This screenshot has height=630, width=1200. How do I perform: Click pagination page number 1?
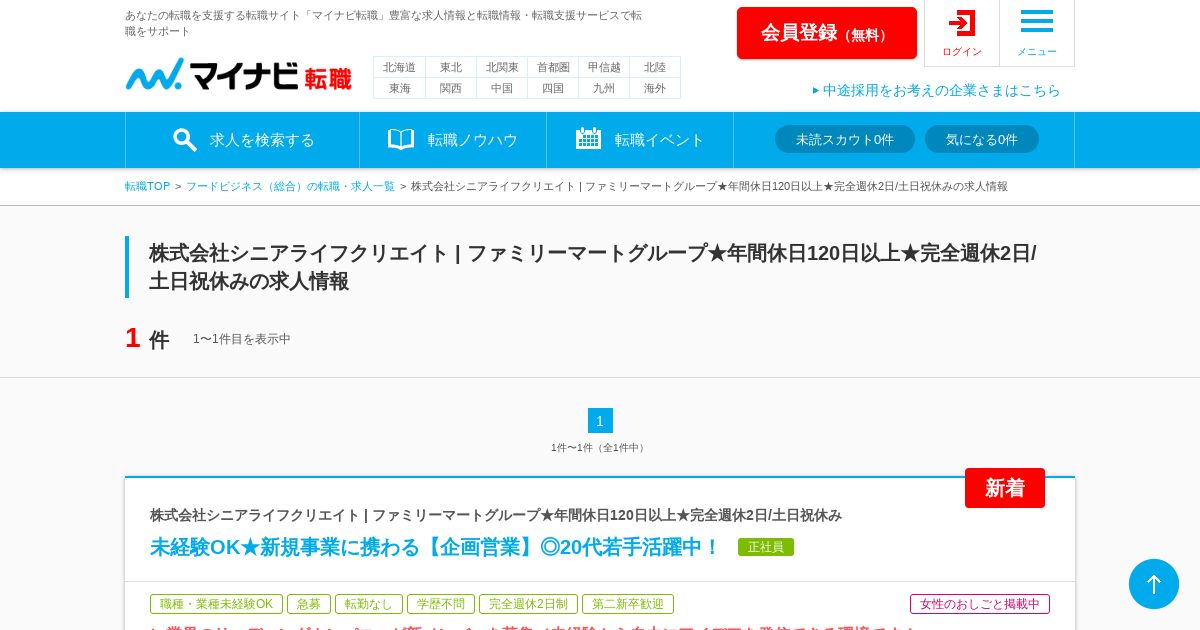[600, 420]
